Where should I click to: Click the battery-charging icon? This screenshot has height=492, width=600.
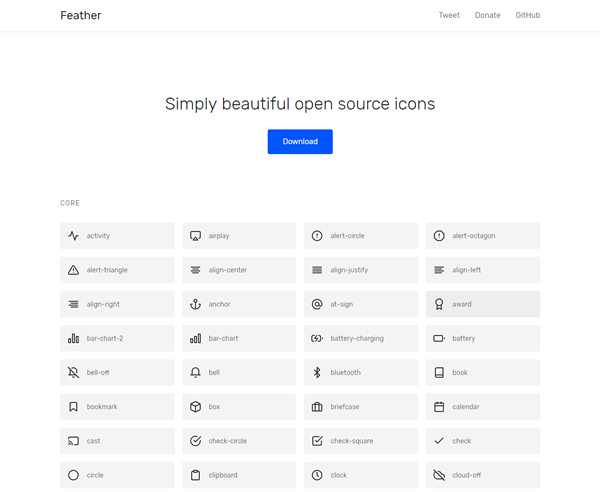(x=317, y=338)
